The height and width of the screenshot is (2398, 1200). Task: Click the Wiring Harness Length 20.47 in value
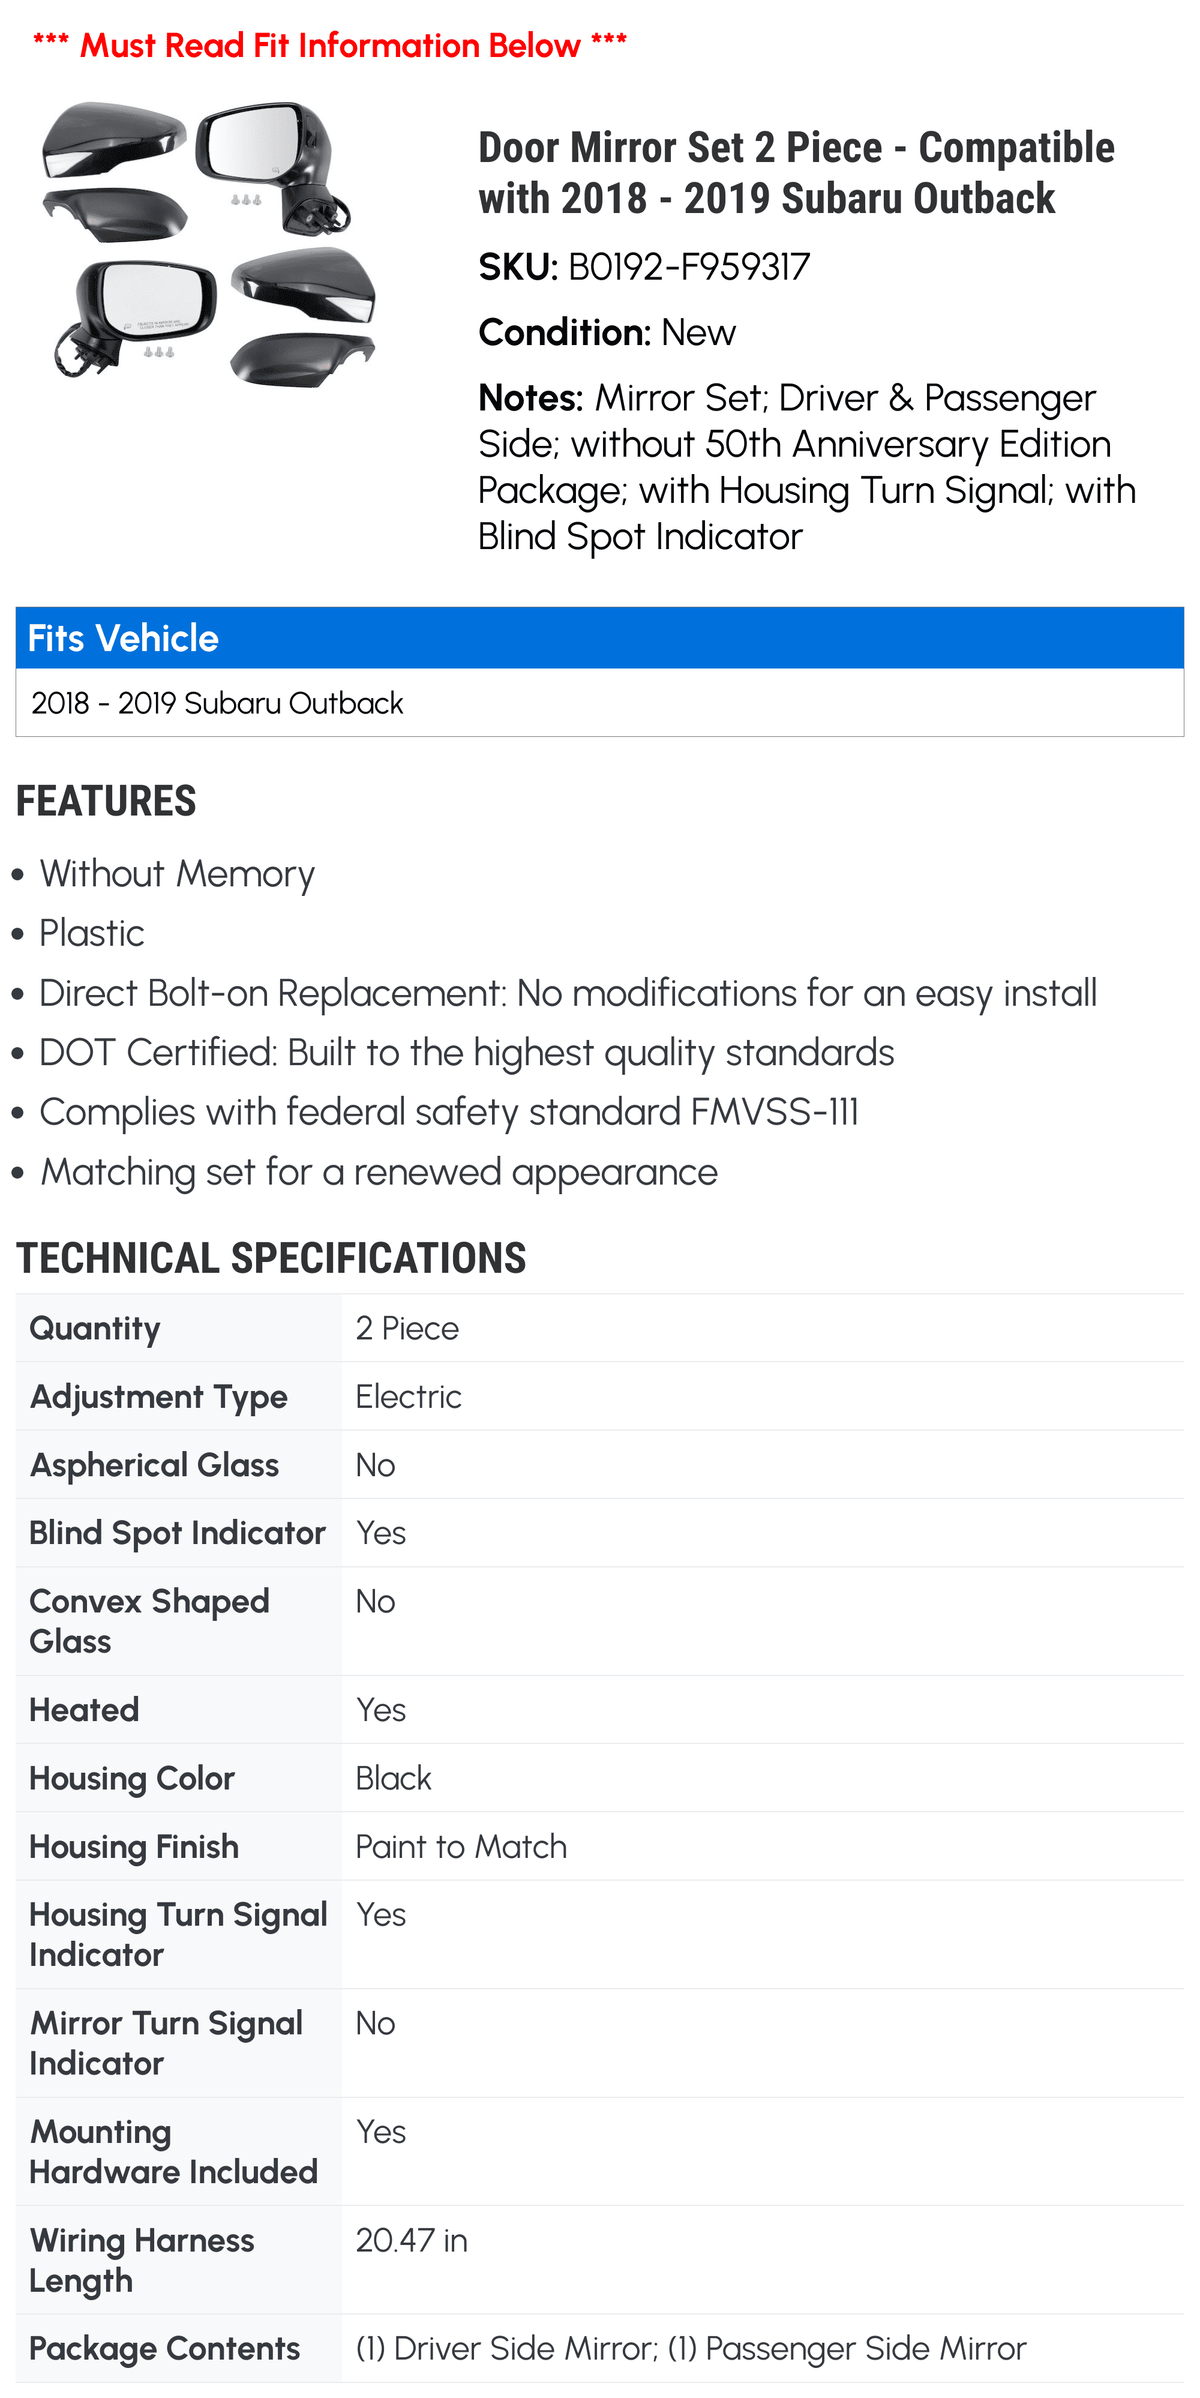coord(412,2241)
